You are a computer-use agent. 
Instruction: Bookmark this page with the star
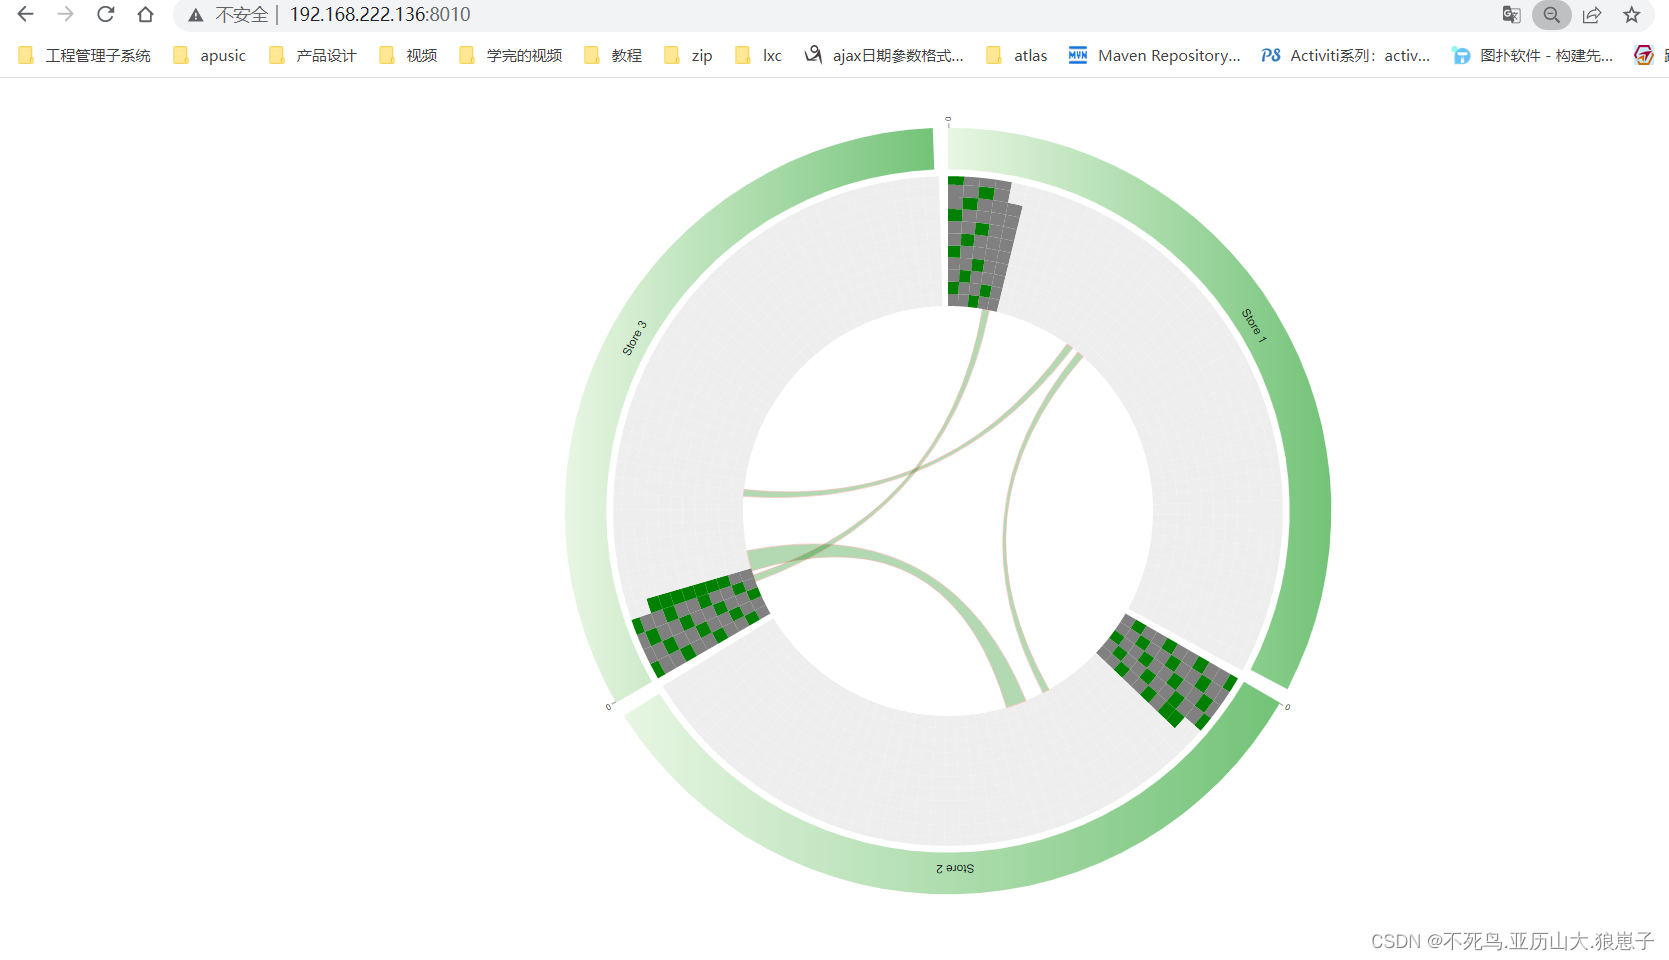(1632, 14)
